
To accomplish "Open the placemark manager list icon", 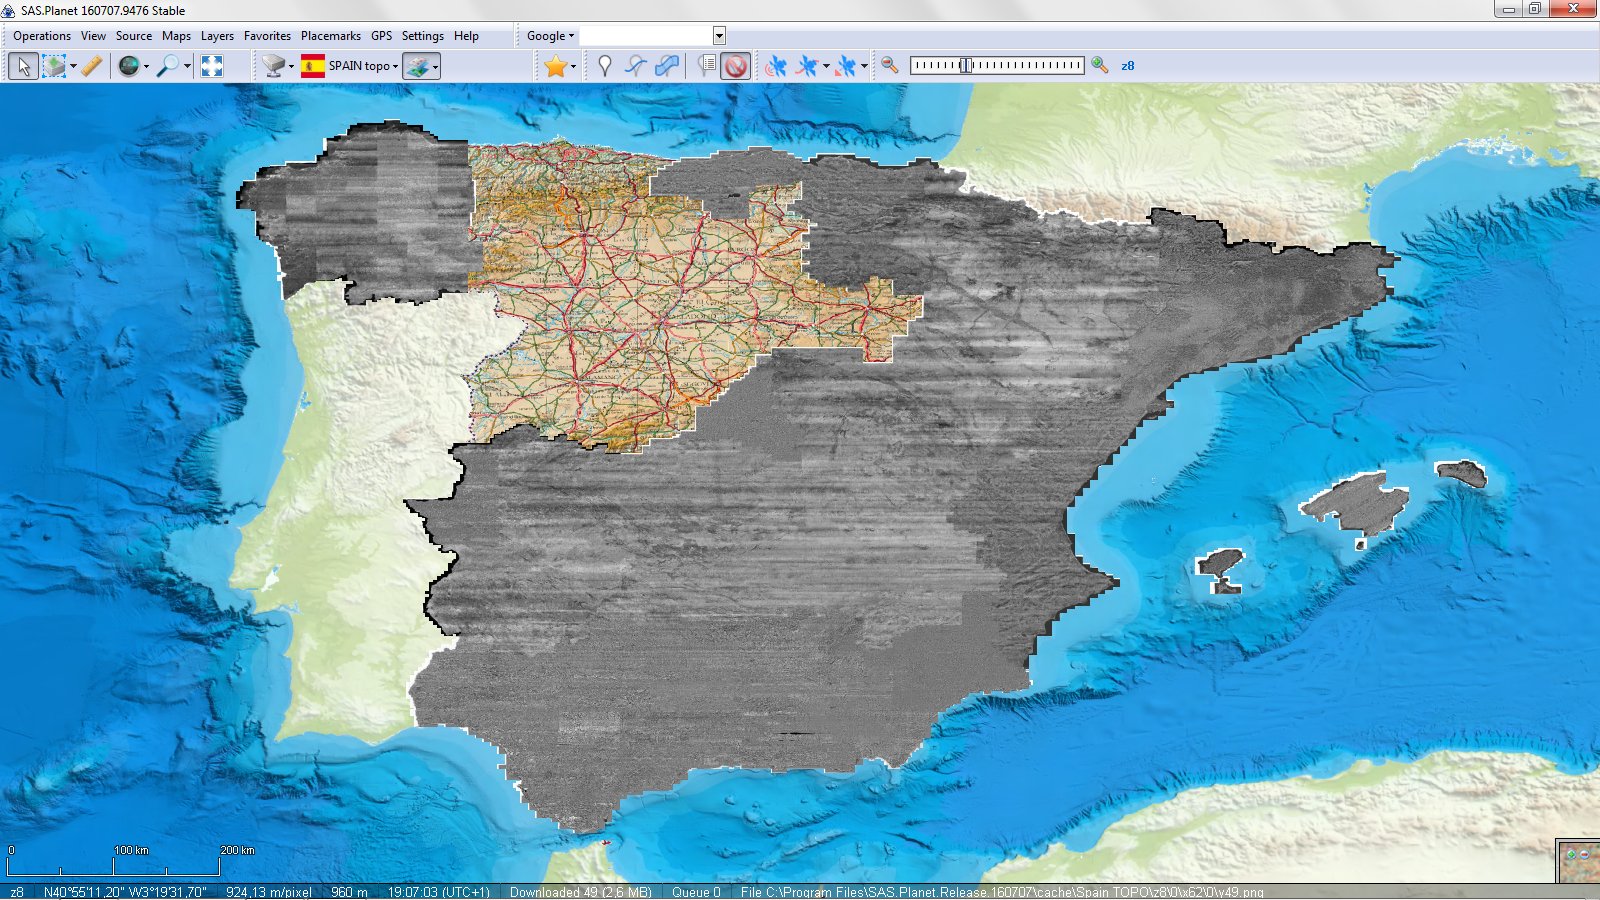I will tap(707, 66).
